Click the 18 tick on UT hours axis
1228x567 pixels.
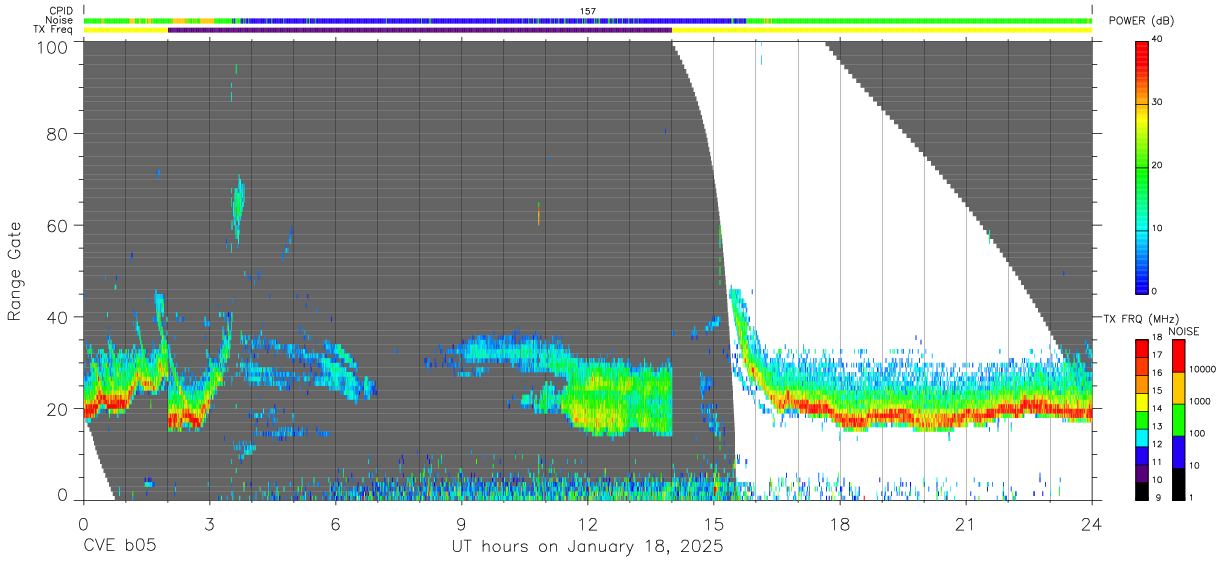pyautogui.click(x=840, y=523)
